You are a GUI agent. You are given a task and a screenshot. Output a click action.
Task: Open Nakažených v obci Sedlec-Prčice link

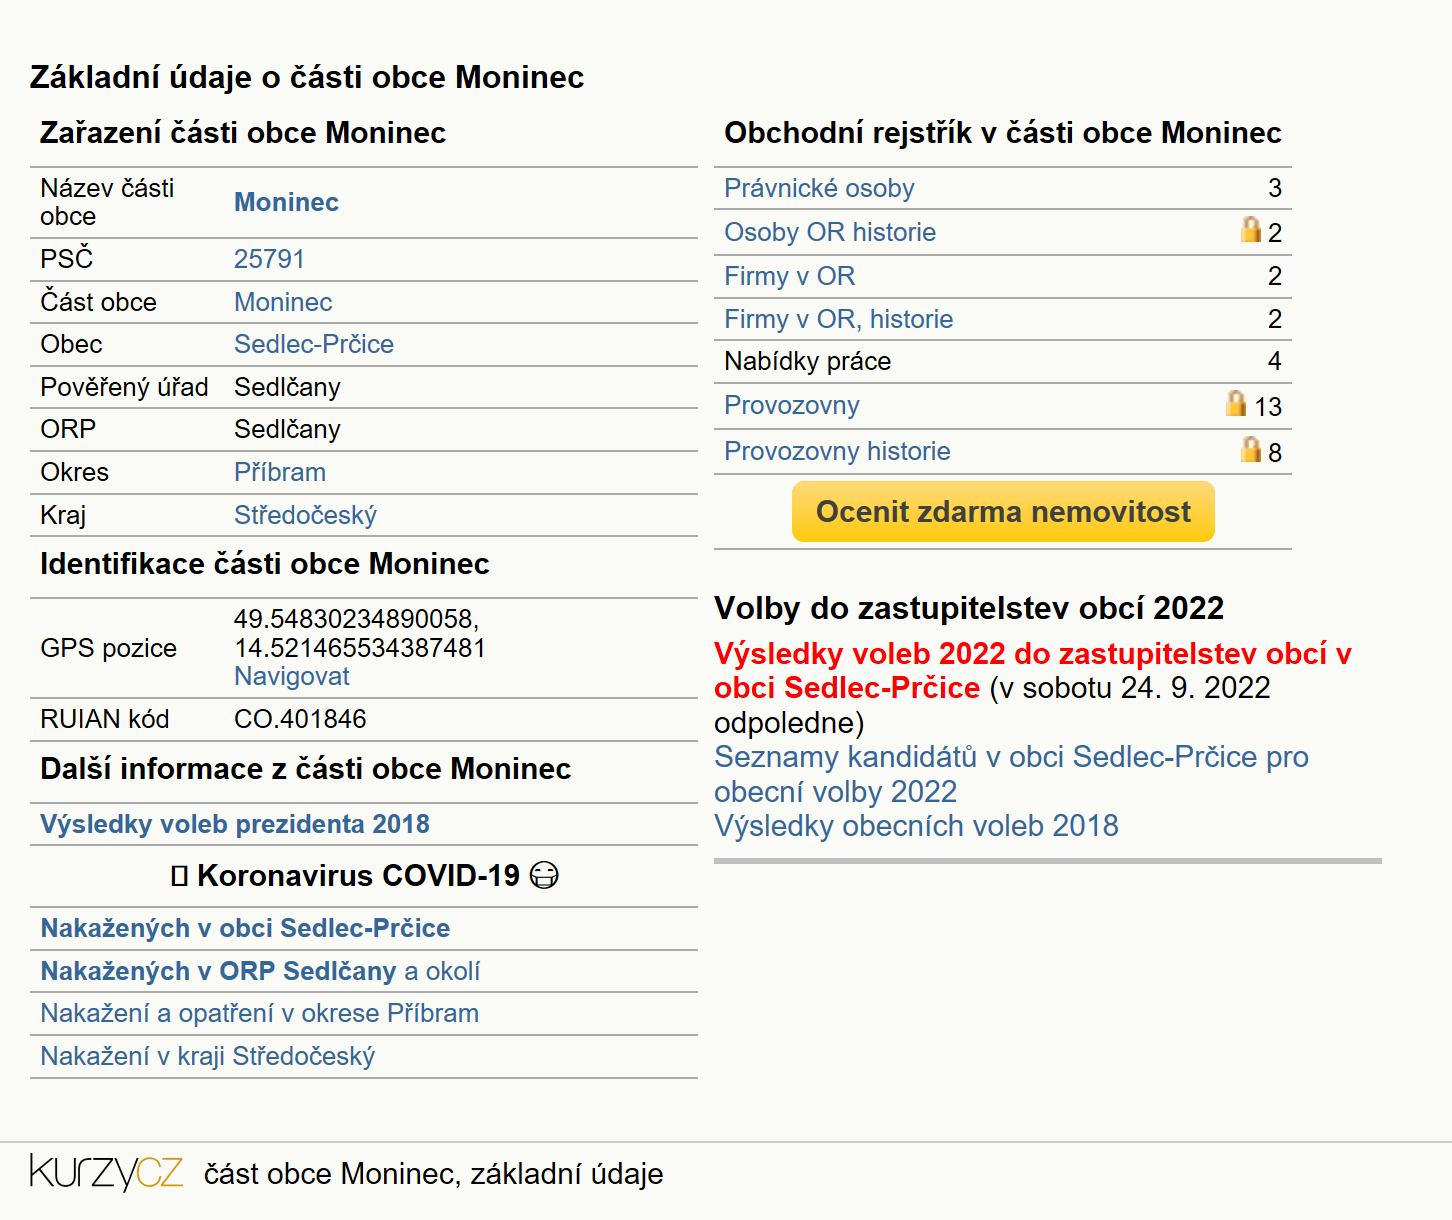245,928
